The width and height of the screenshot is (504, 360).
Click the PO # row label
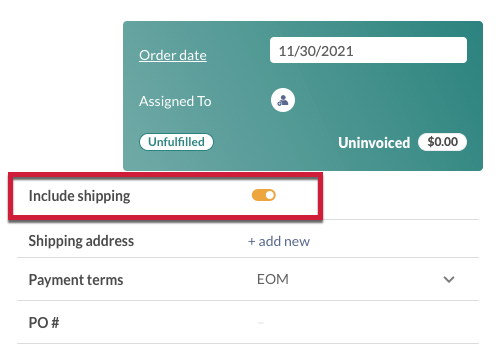pos(44,323)
